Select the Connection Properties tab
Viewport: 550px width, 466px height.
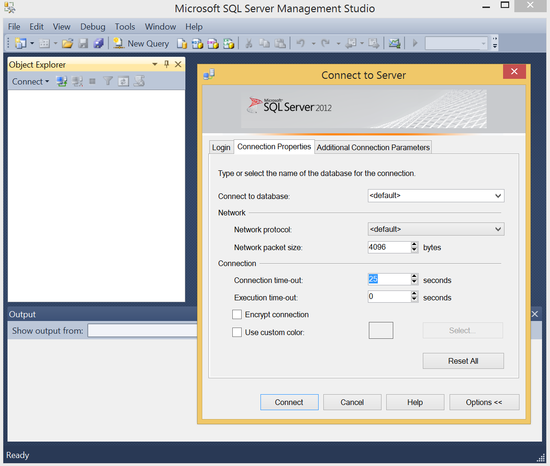[274, 147]
